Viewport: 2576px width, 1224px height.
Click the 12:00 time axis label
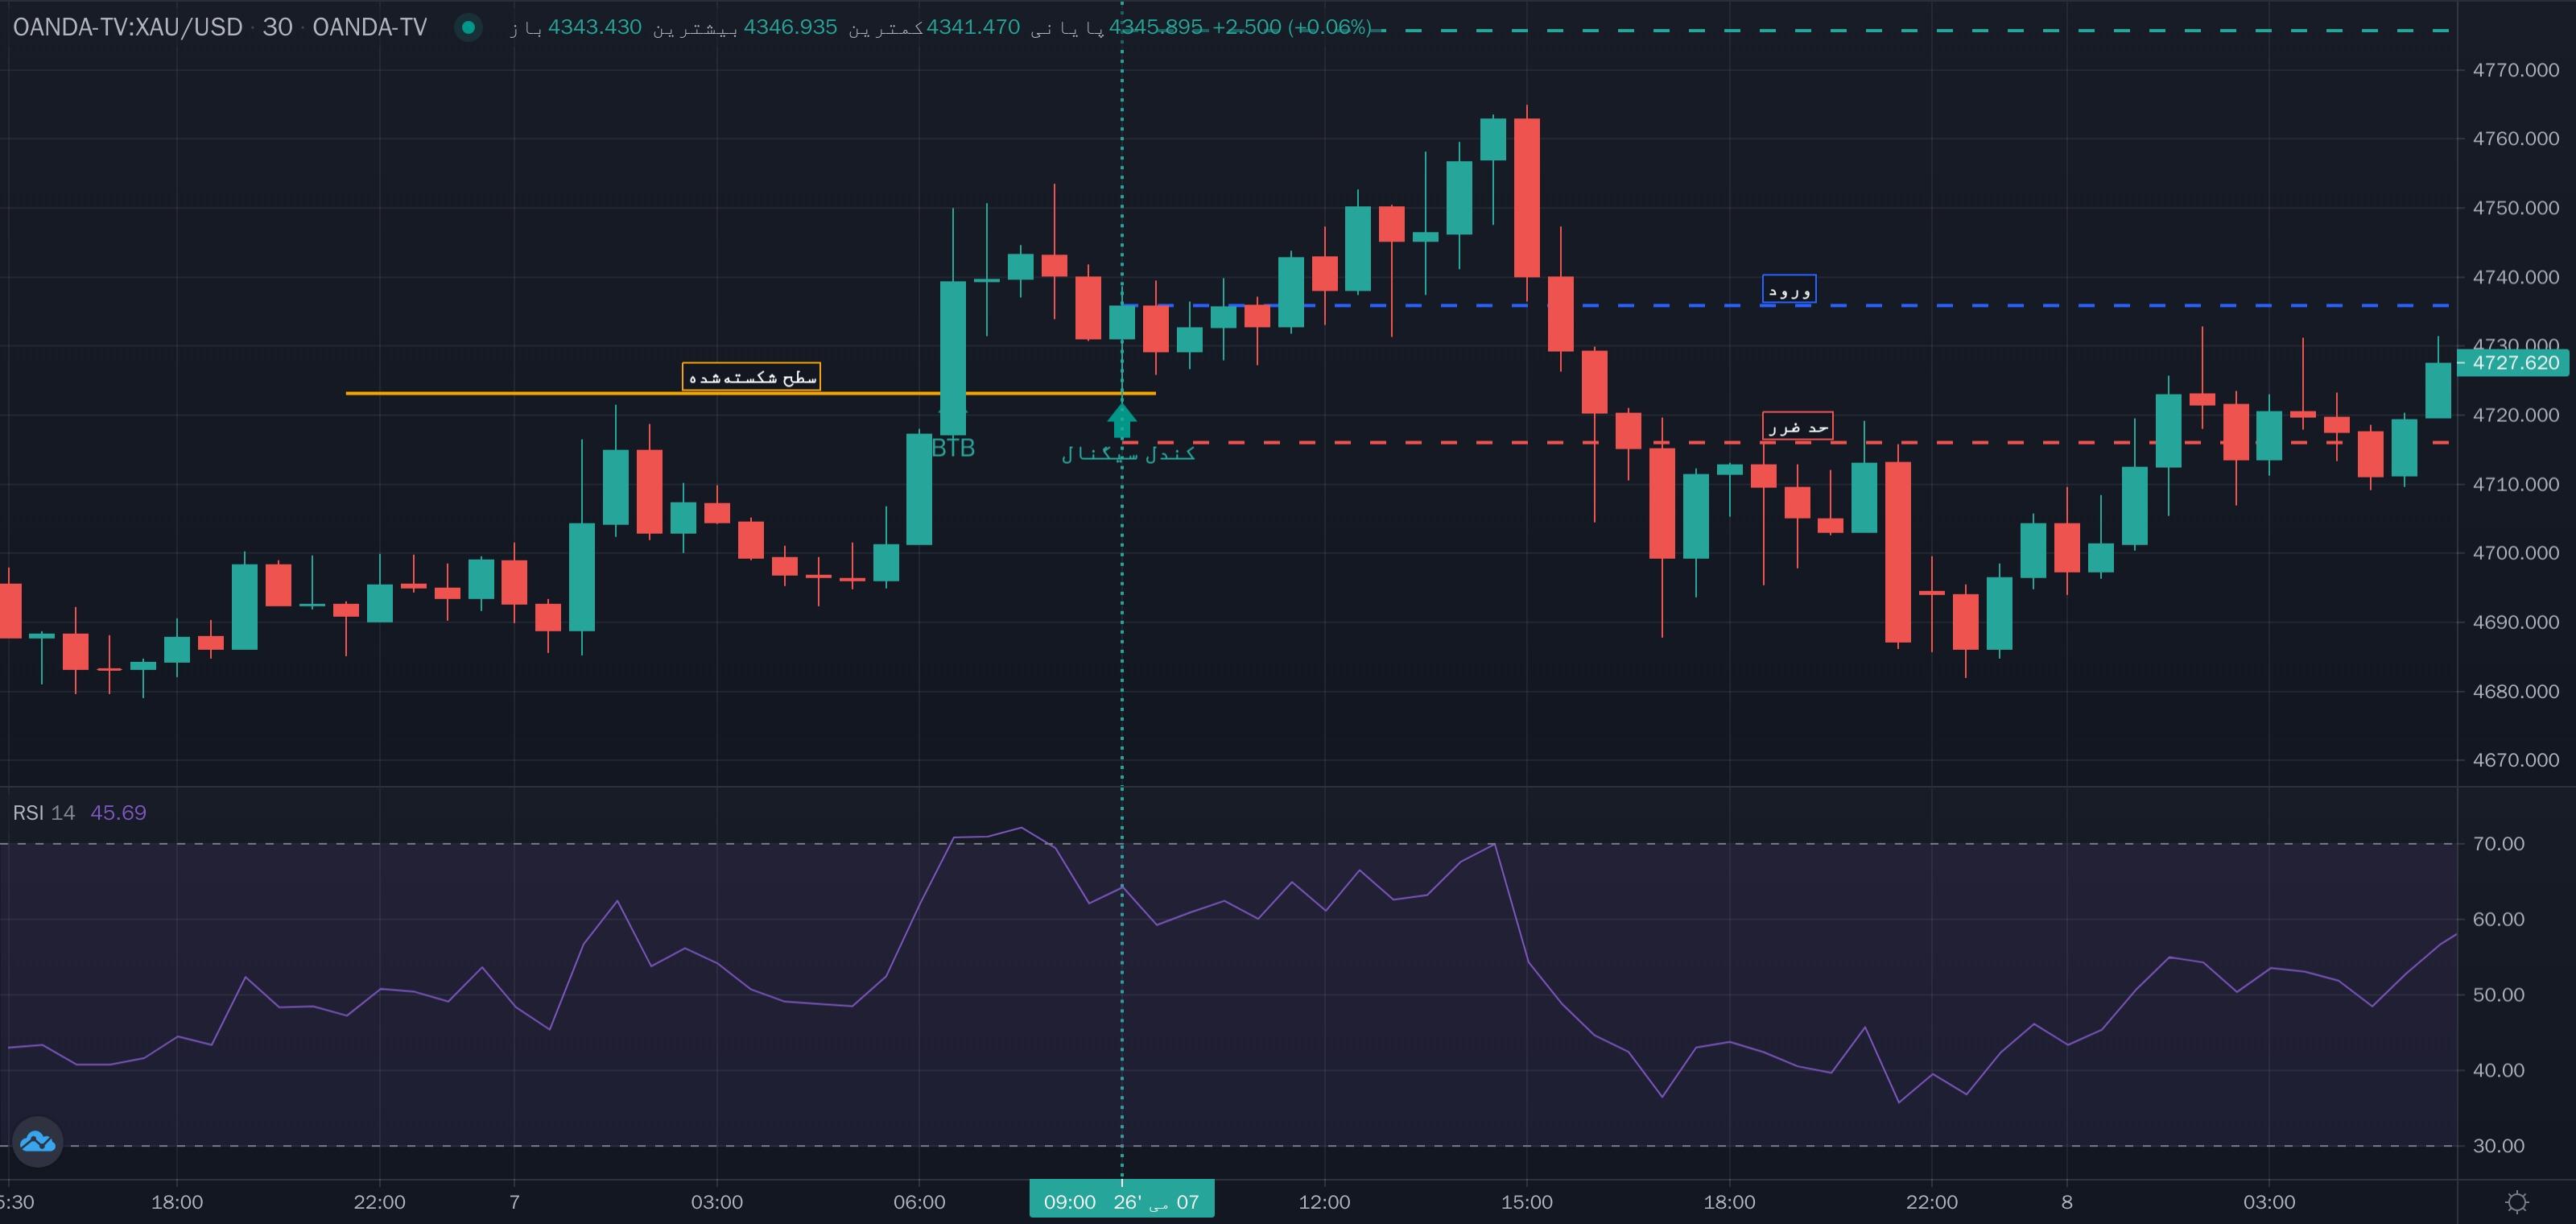click(1324, 1201)
